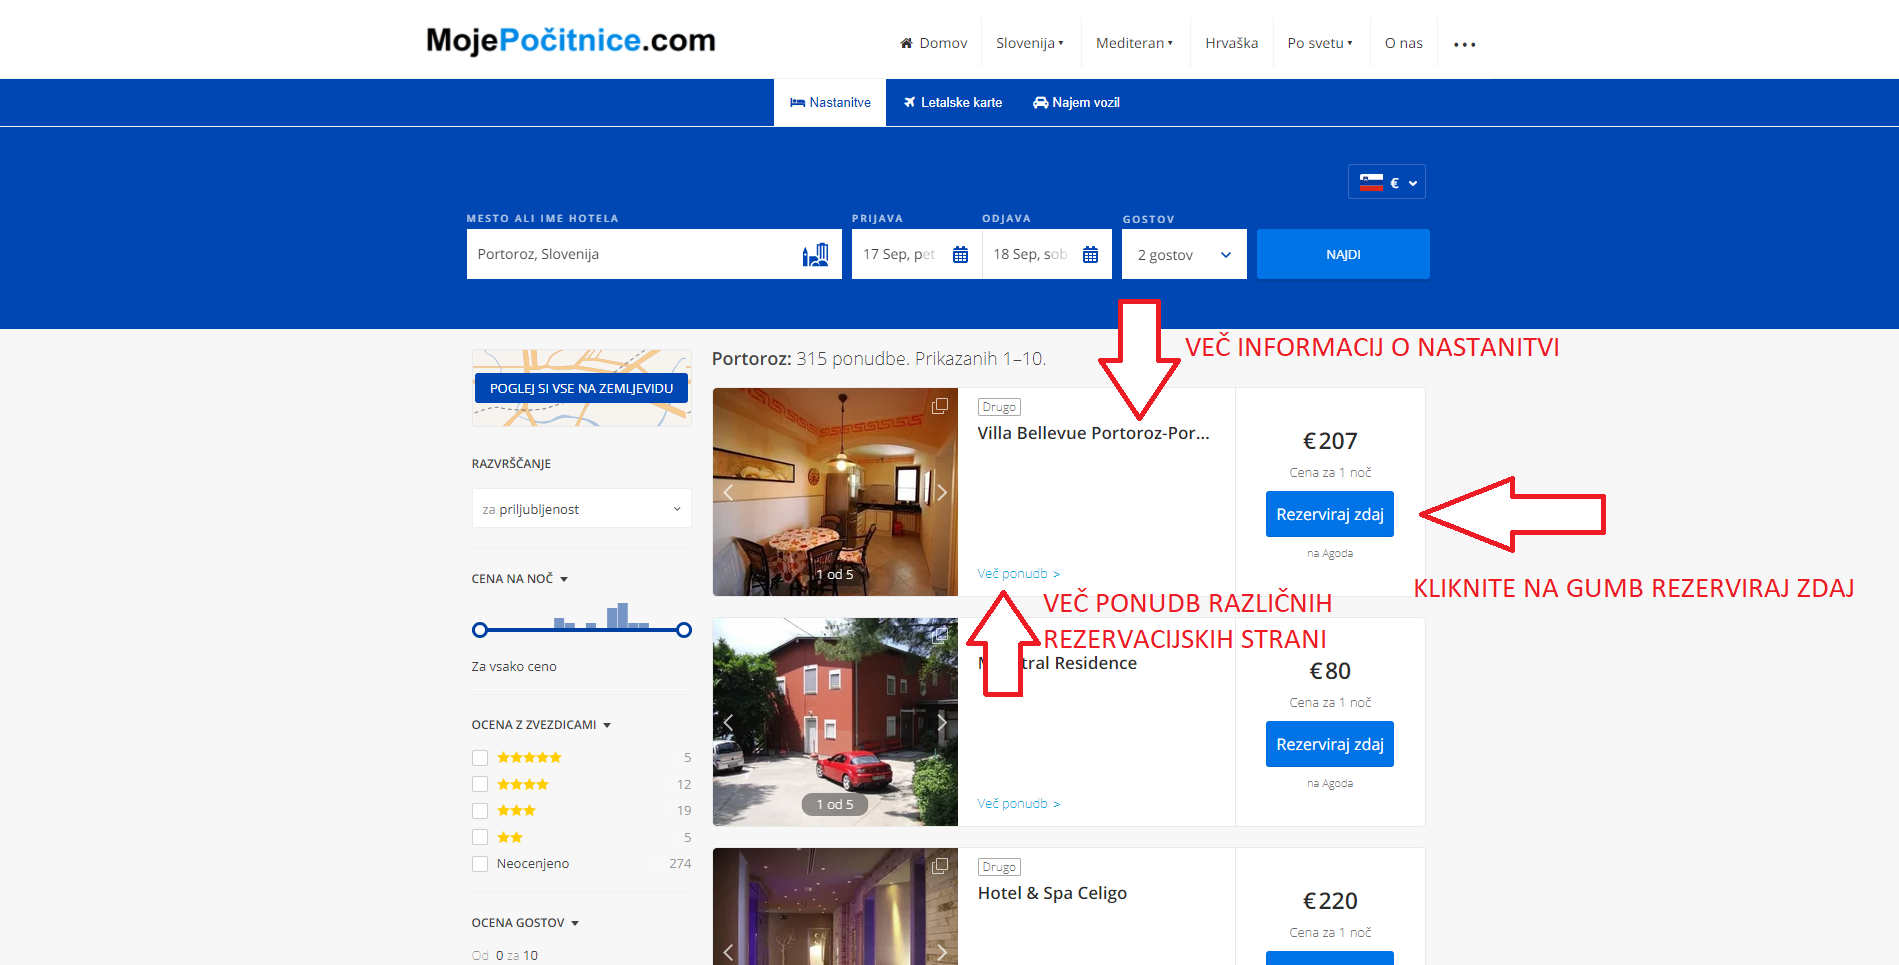This screenshot has width=1899, height=965.
Task: Show next photo of Villa Bellevue
Action: (941, 492)
